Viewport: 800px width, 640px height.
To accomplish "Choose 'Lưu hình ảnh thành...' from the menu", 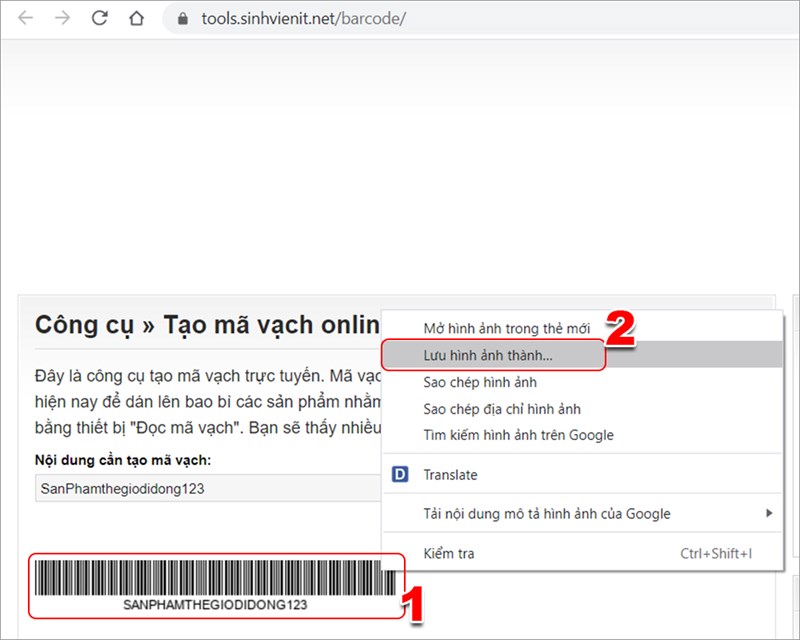I will (x=488, y=356).
